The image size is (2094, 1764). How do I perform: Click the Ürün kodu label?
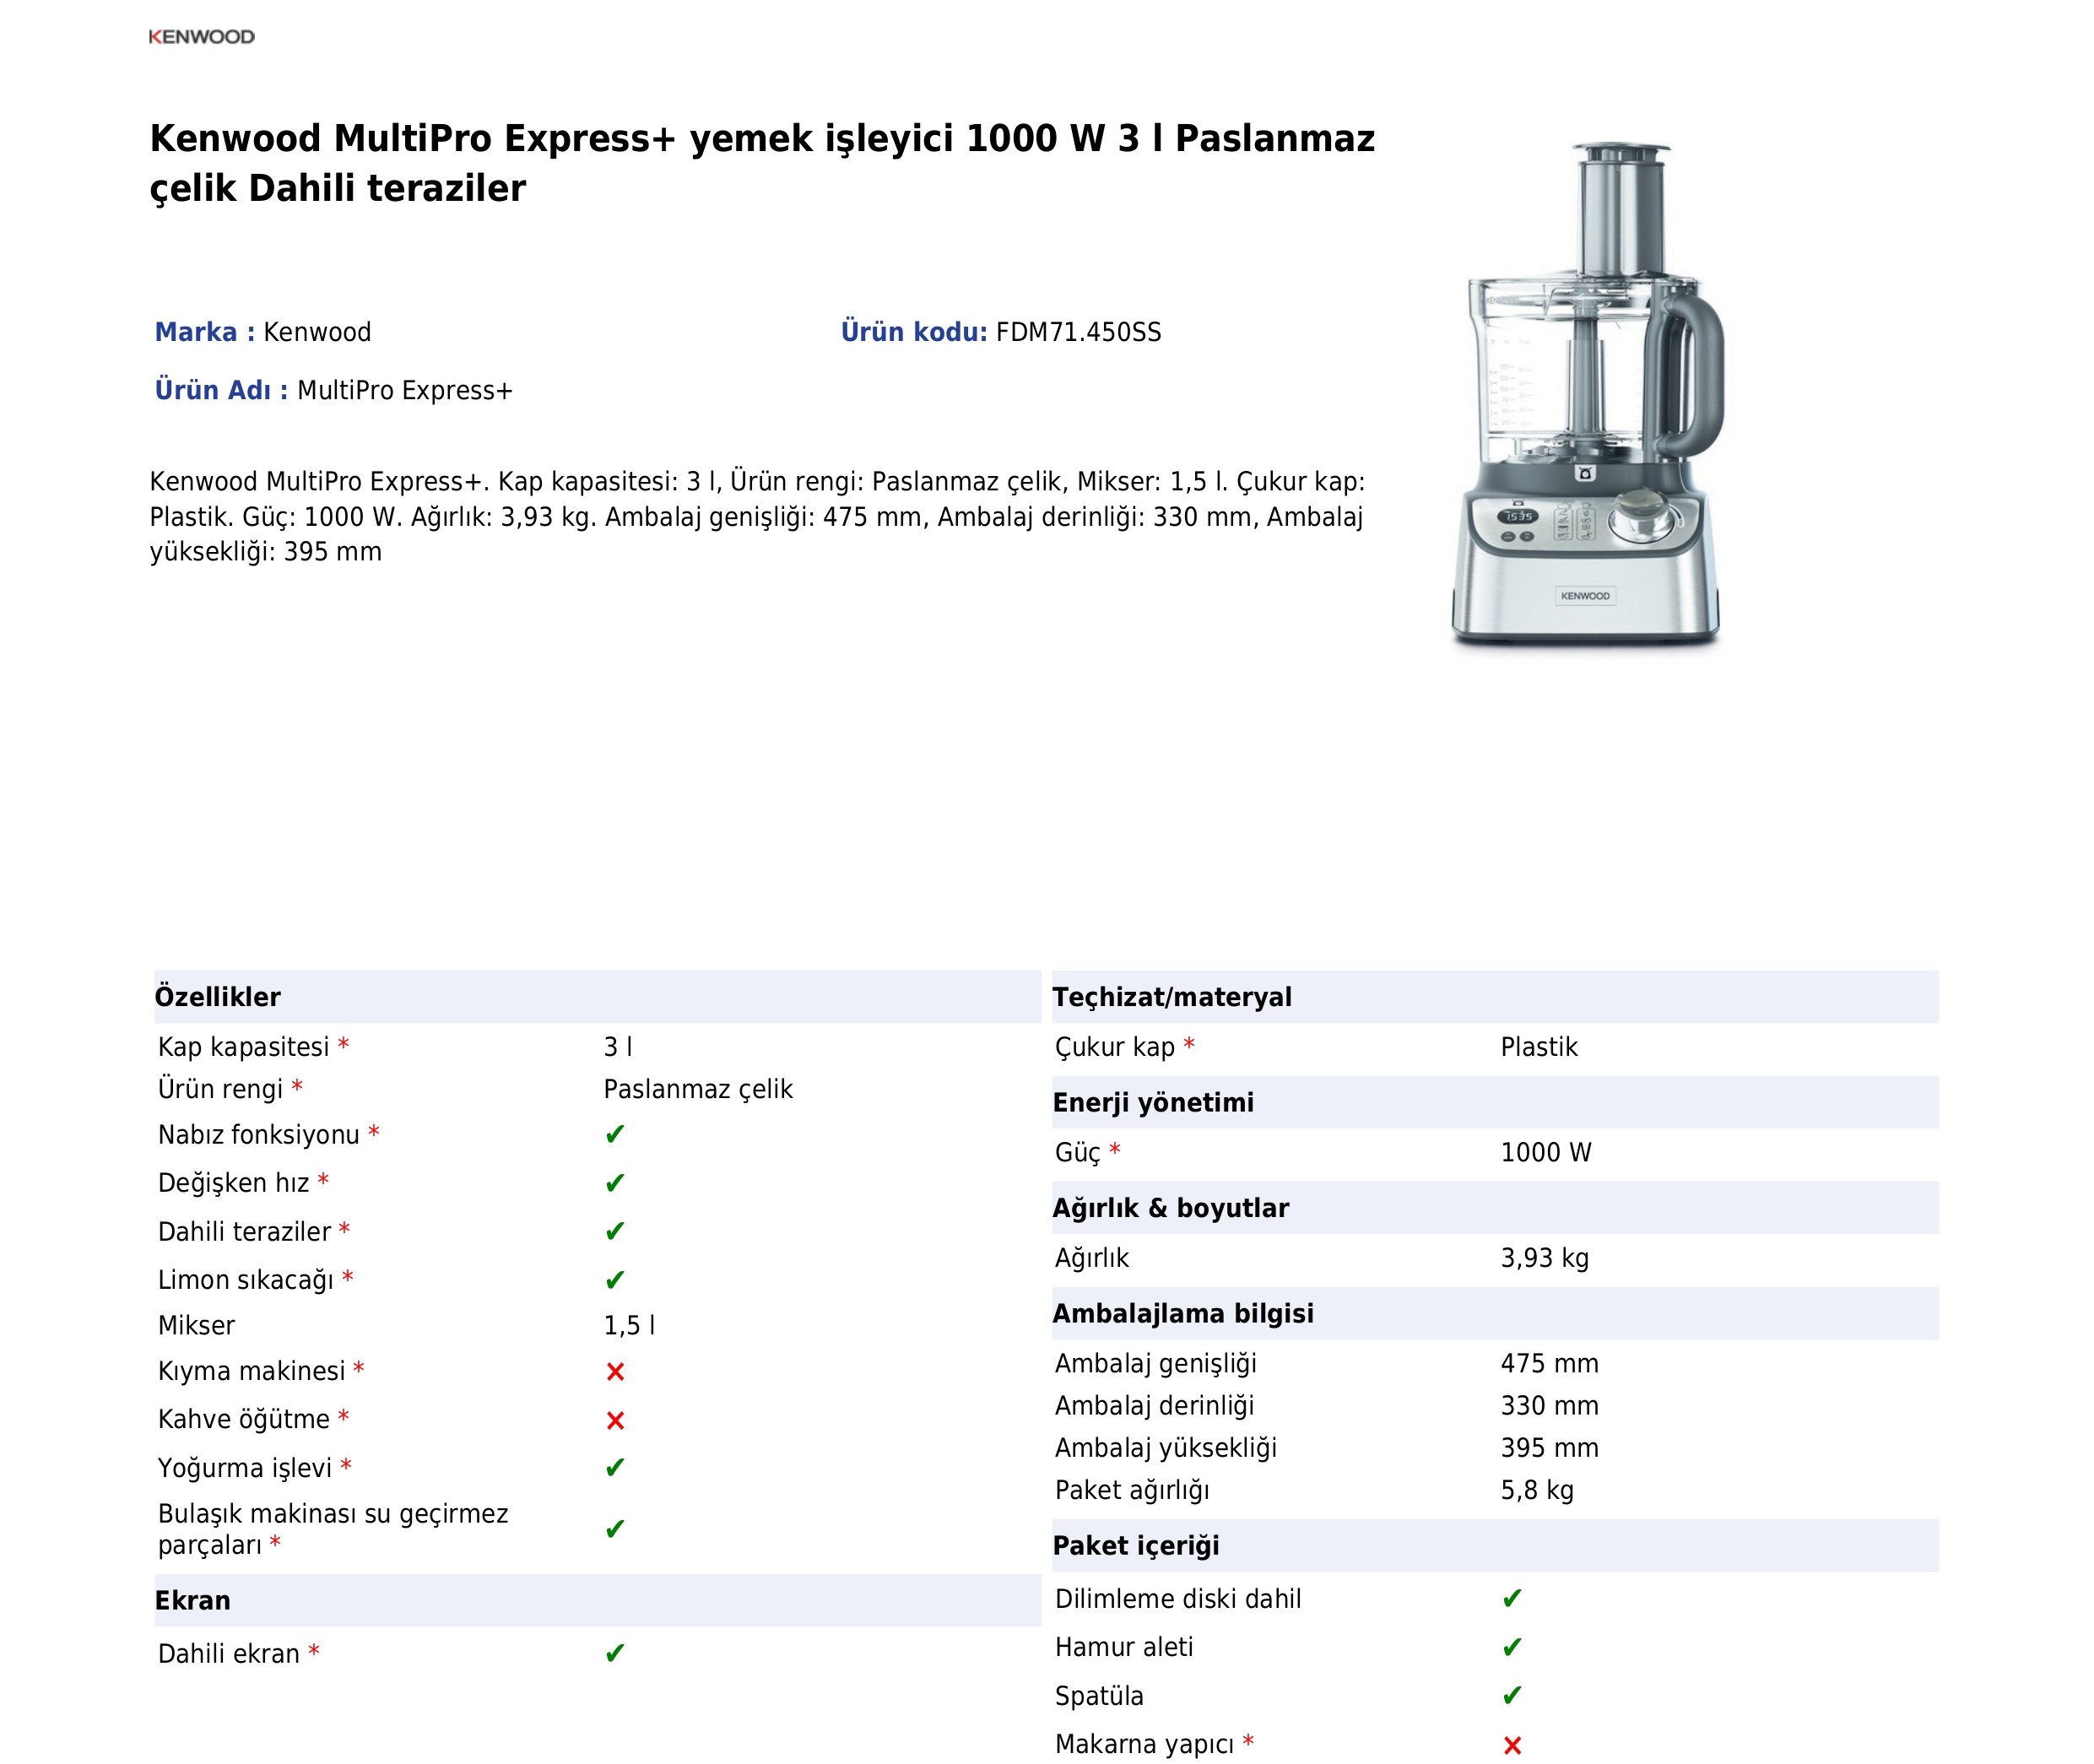(x=913, y=332)
